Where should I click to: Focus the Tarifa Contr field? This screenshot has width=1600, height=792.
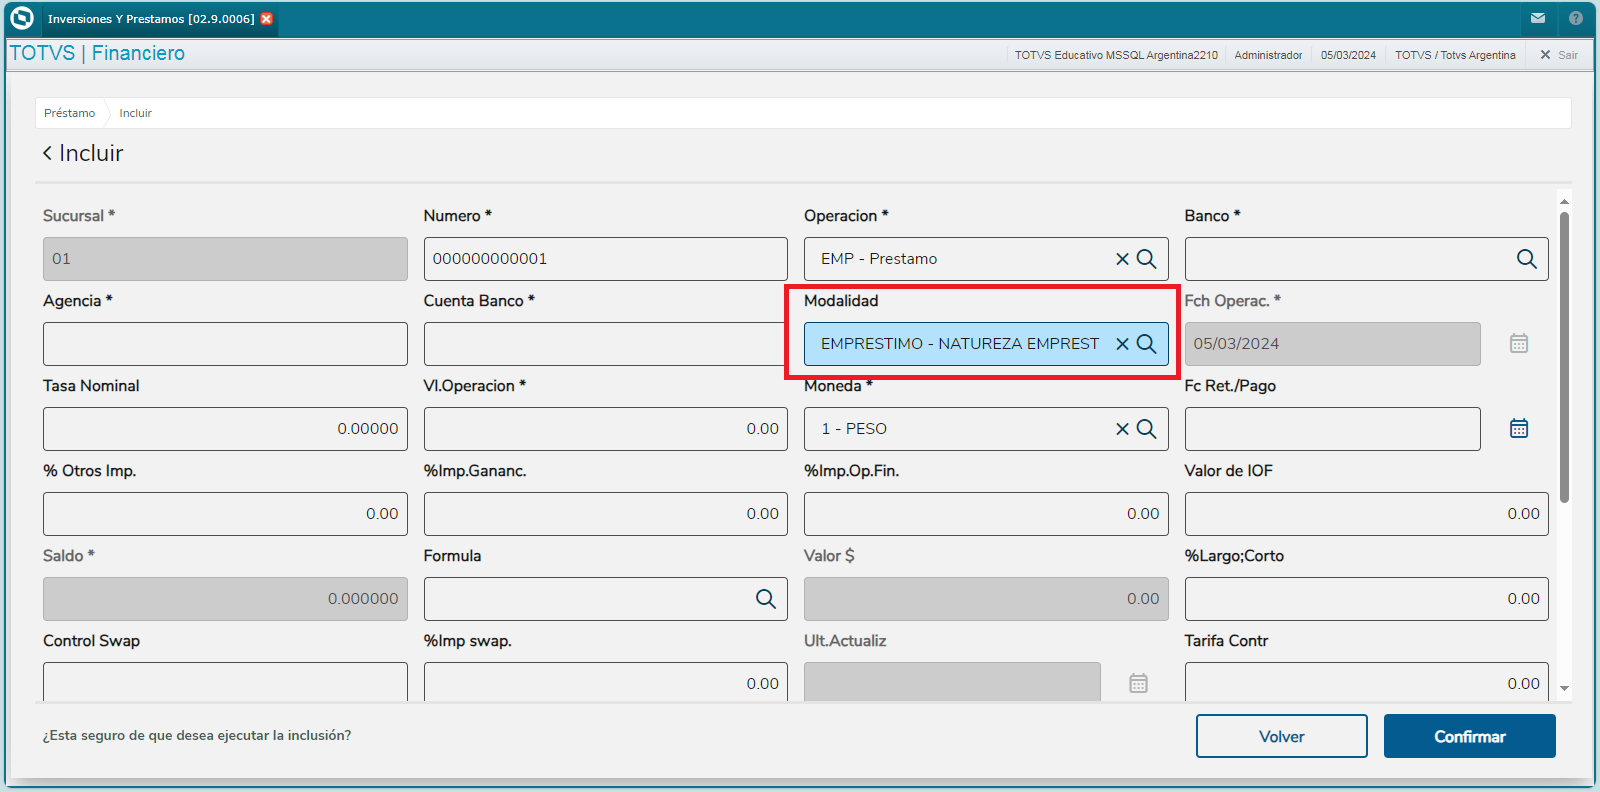(1367, 682)
